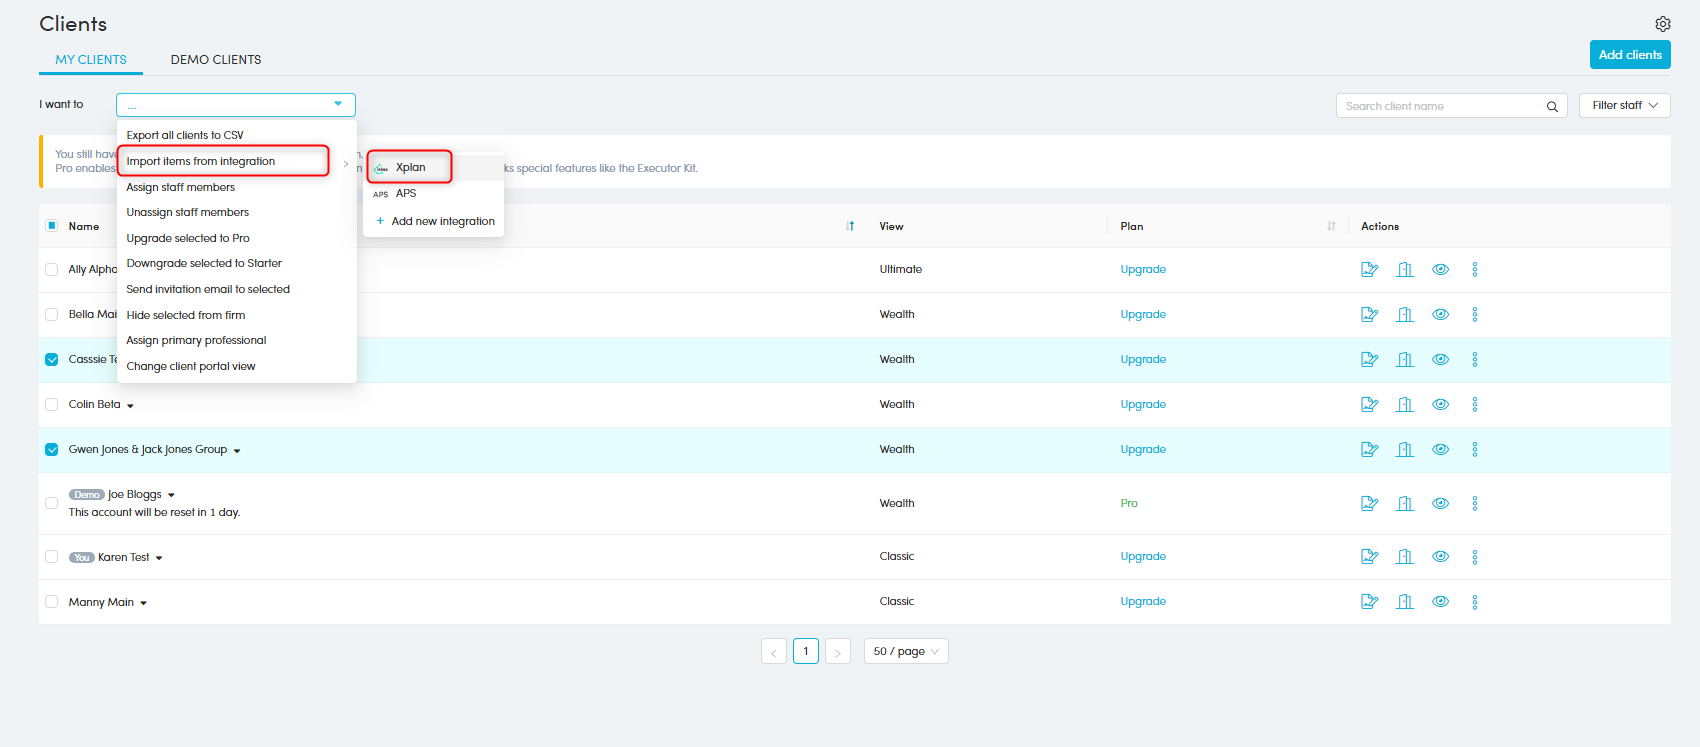The image size is (1700, 747).
Task: Open three-dot menu for Gwen Jones group
Action: coord(1474,449)
